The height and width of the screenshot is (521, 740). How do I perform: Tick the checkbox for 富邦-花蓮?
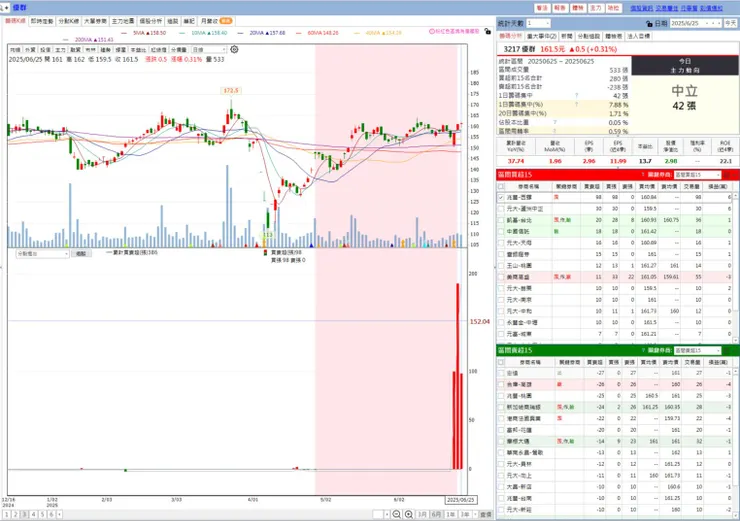[501, 430]
